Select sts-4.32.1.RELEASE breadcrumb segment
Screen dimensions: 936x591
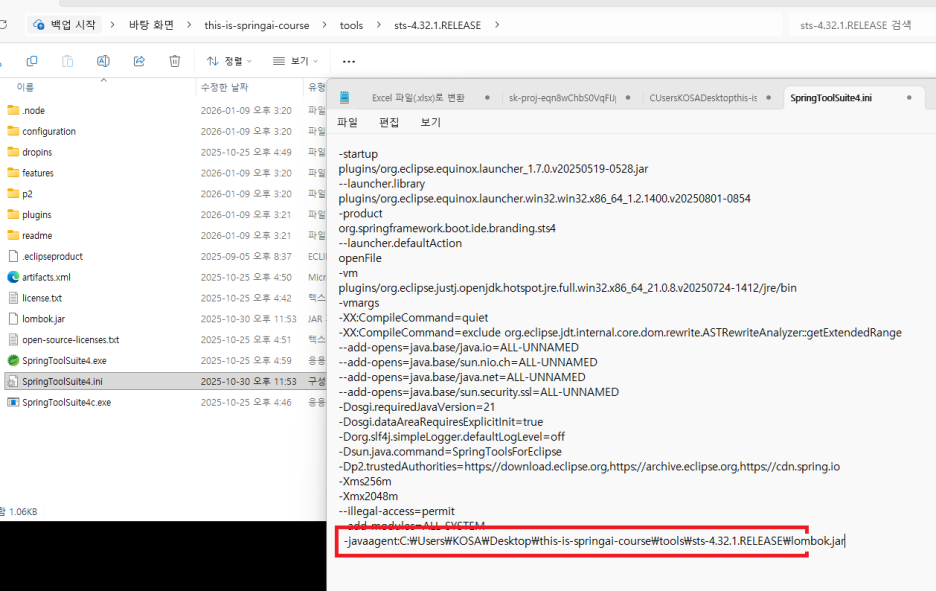(x=438, y=25)
